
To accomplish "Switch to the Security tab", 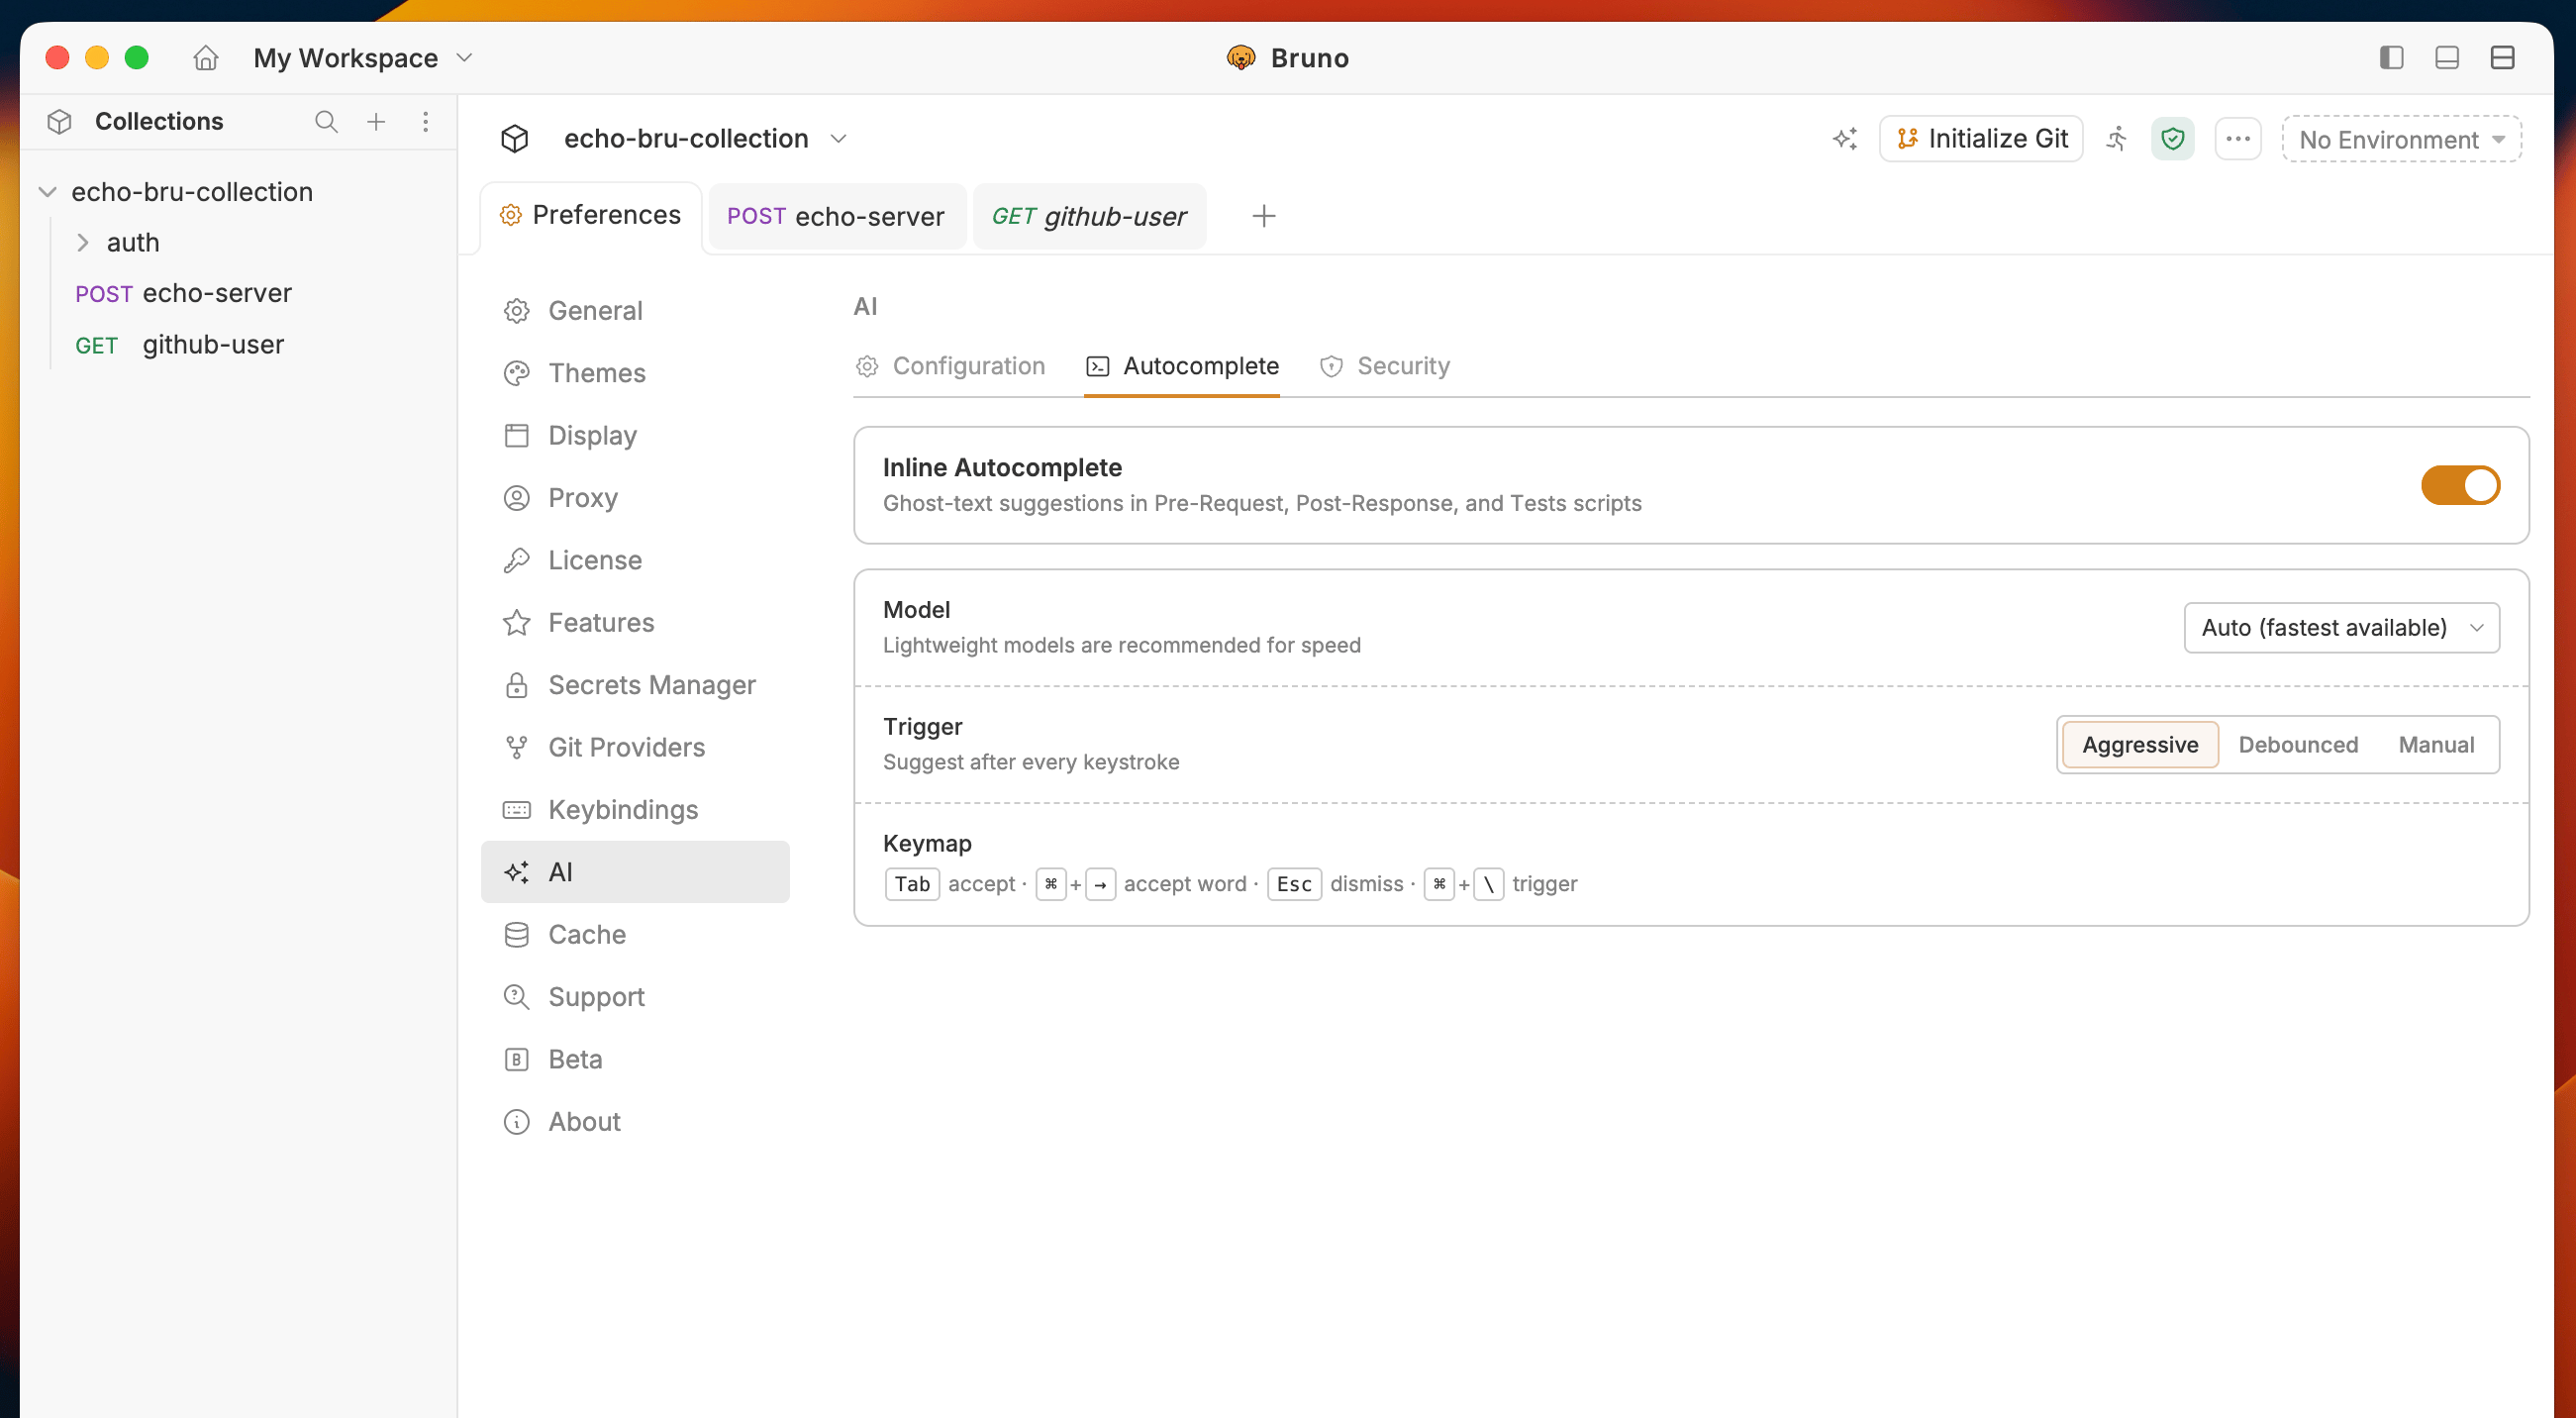I will pyautogui.click(x=1385, y=367).
